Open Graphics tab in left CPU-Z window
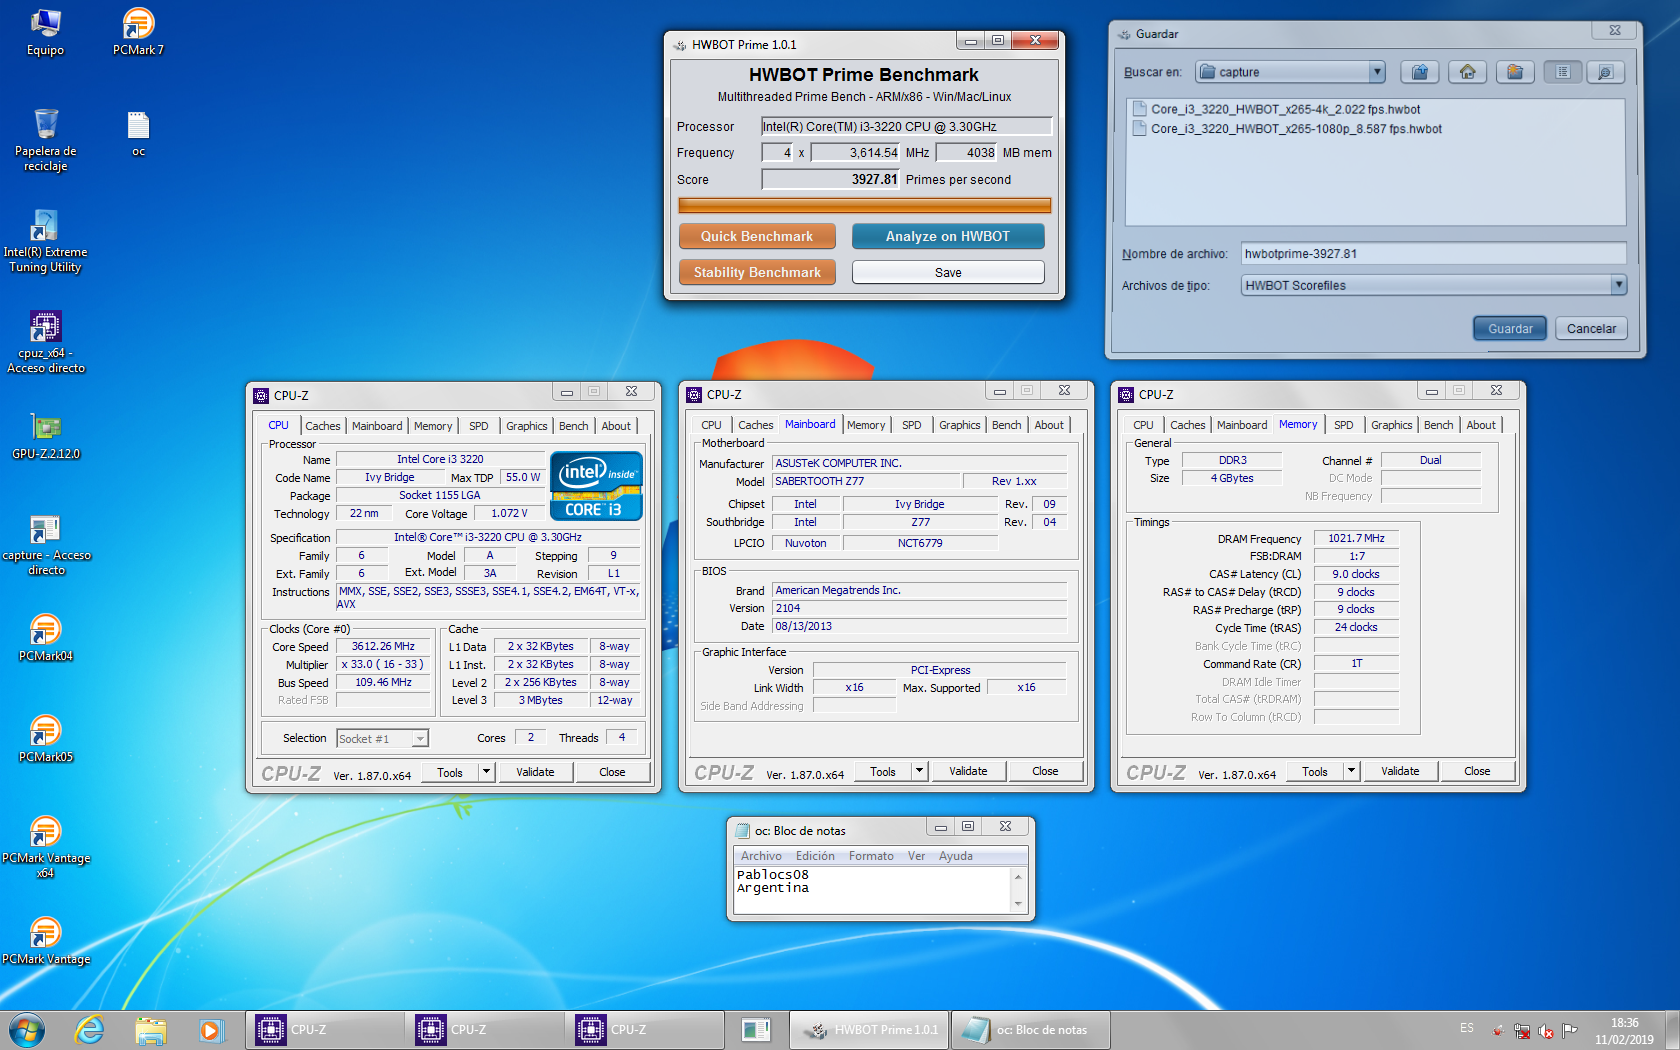Image resolution: width=1680 pixels, height=1050 pixels. (526, 426)
